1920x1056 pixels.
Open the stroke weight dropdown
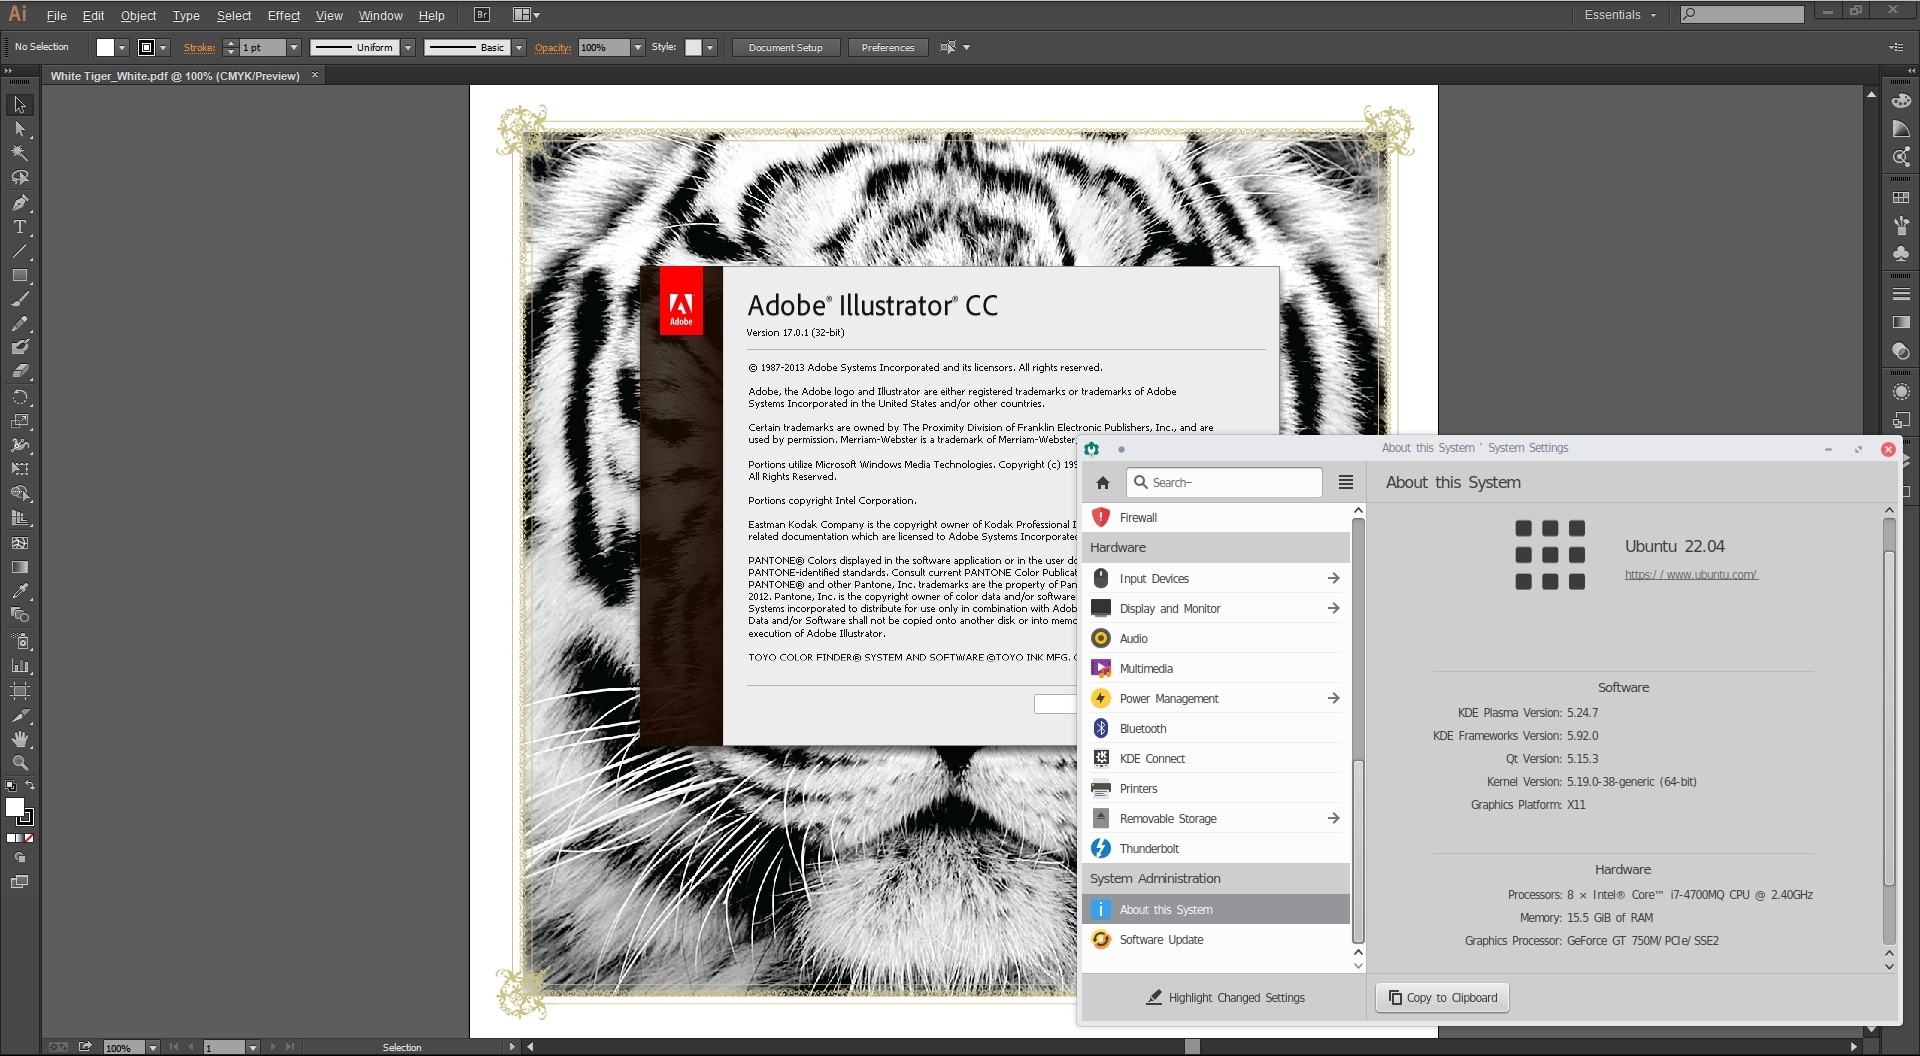[x=294, y=48]
